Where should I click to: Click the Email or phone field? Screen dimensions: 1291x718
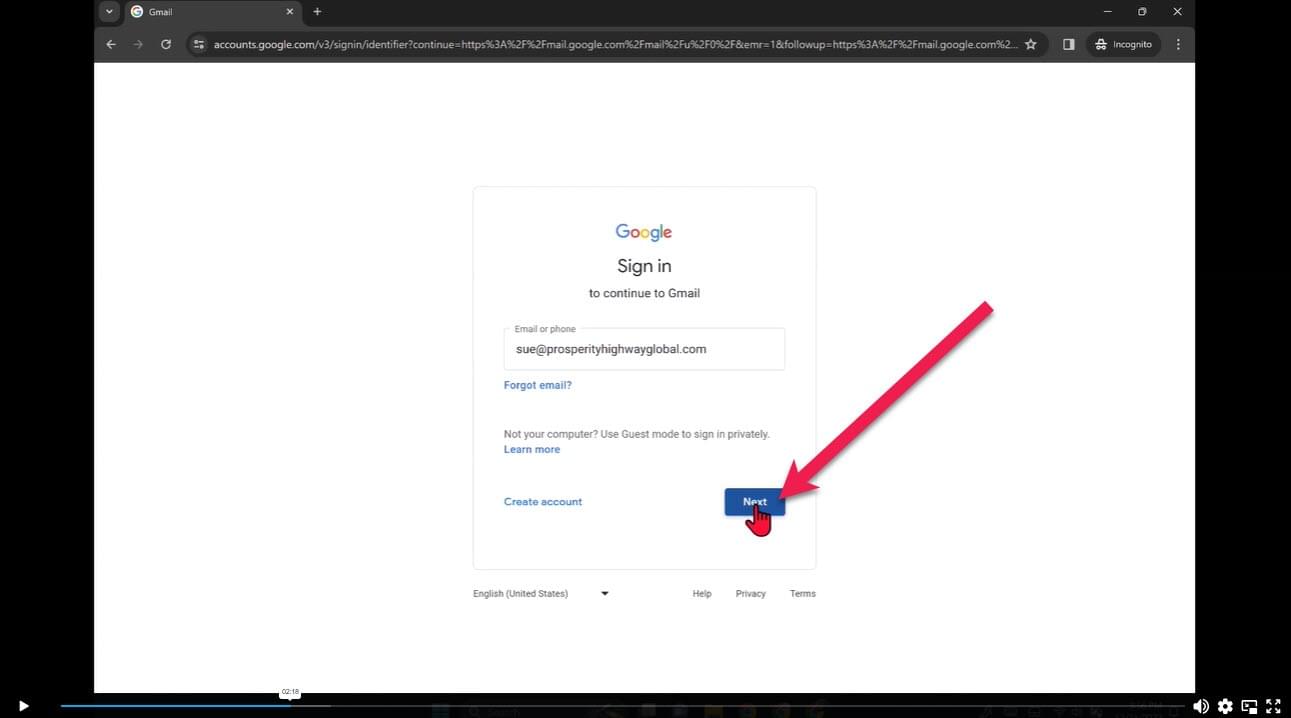click(644, 349)
